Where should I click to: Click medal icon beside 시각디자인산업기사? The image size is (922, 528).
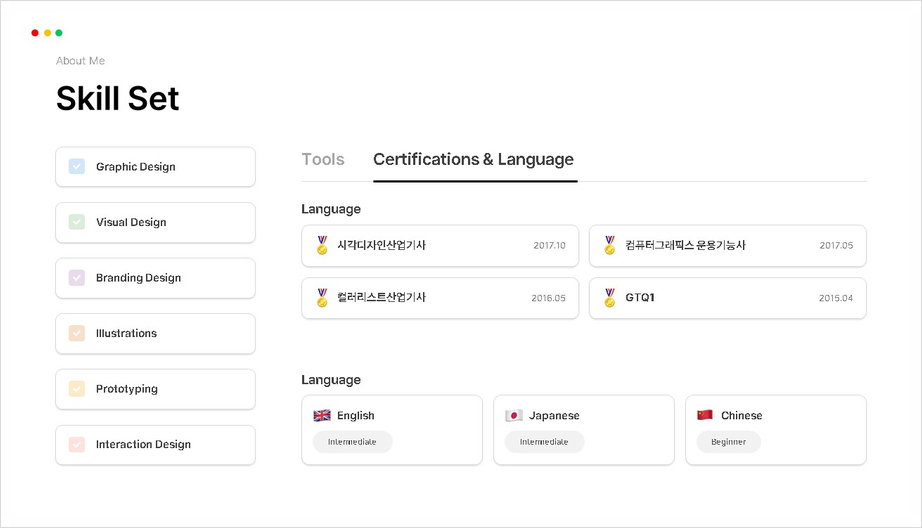(x=322, y=245)
